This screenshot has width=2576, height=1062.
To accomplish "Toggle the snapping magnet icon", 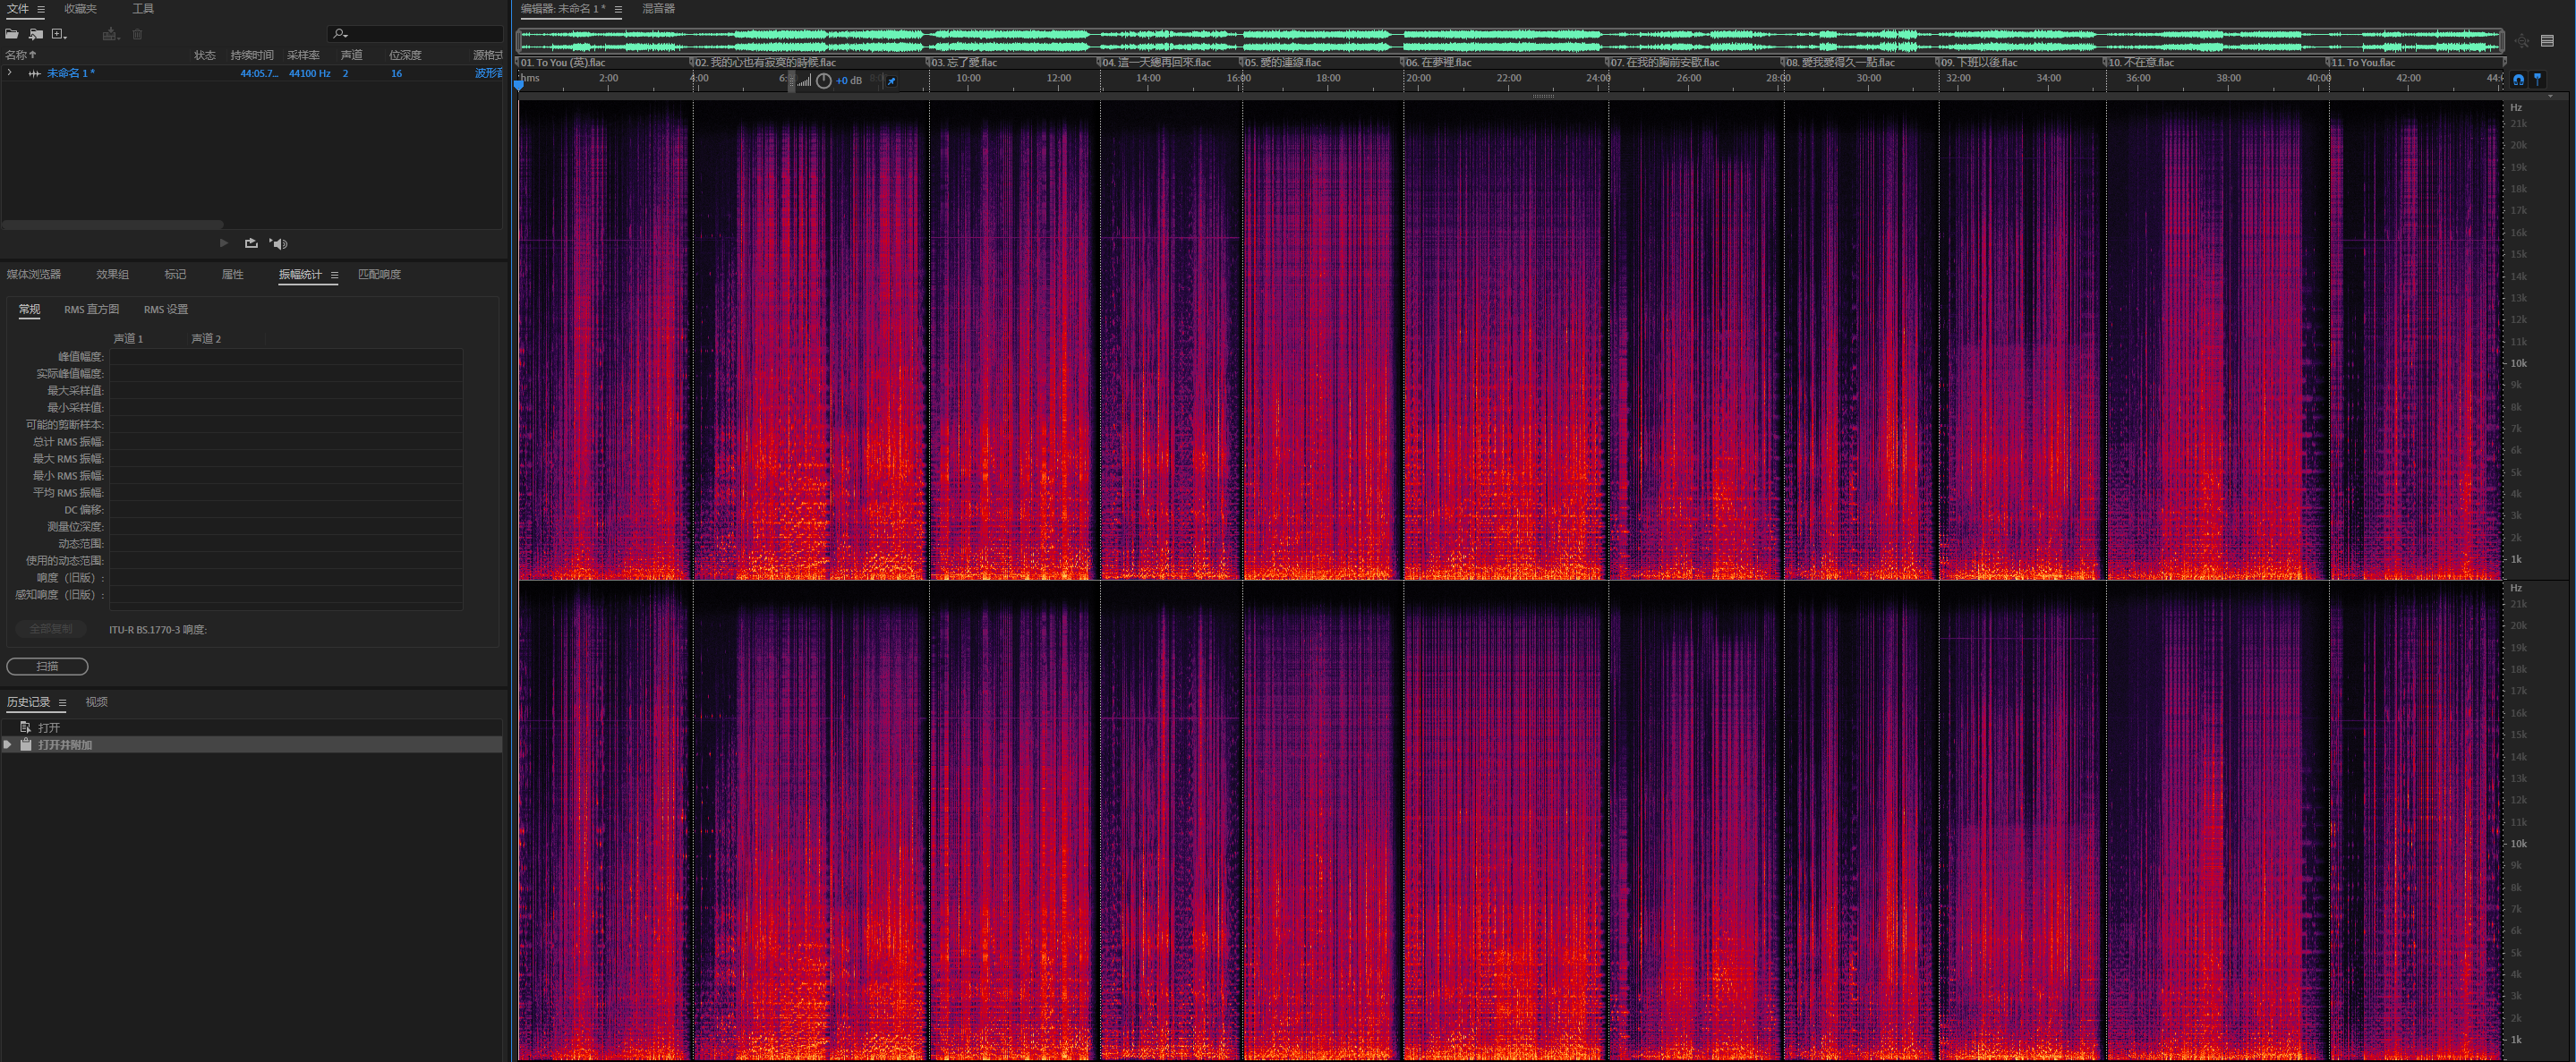I will tap(2518, 79).
